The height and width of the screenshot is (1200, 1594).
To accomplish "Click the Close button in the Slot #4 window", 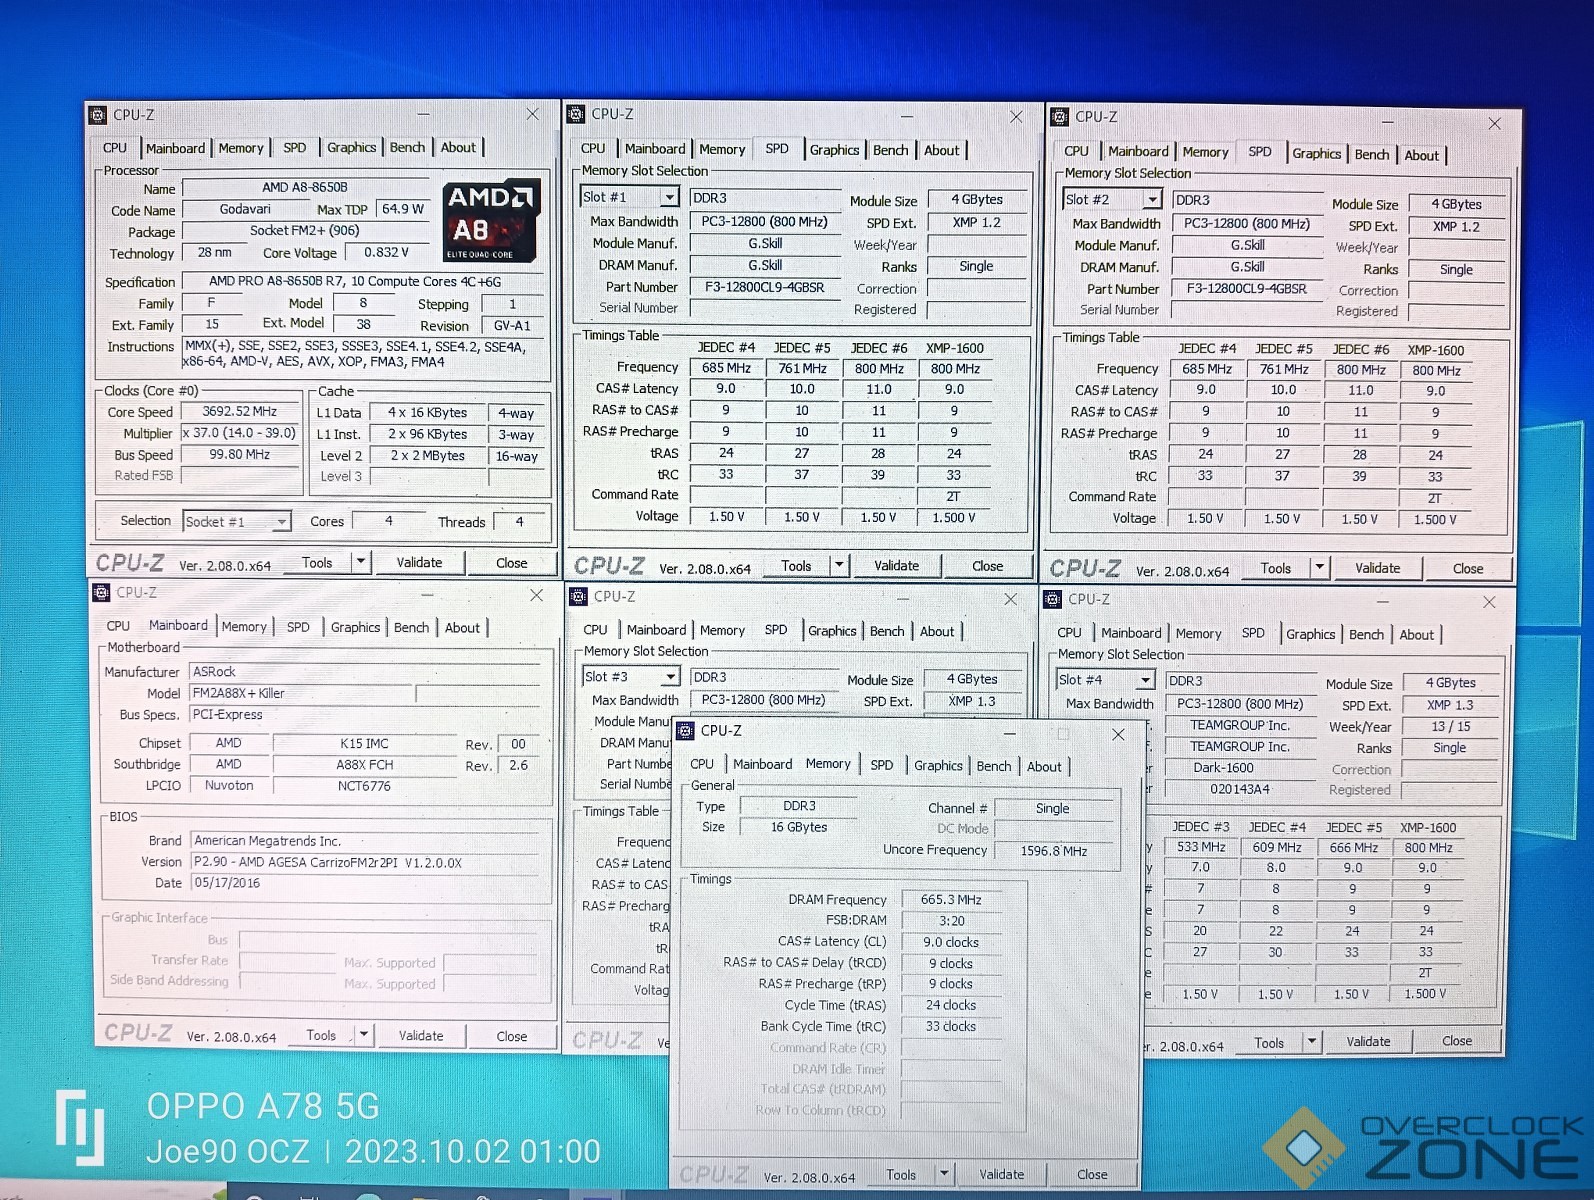I will [x=1456, y=1041].
